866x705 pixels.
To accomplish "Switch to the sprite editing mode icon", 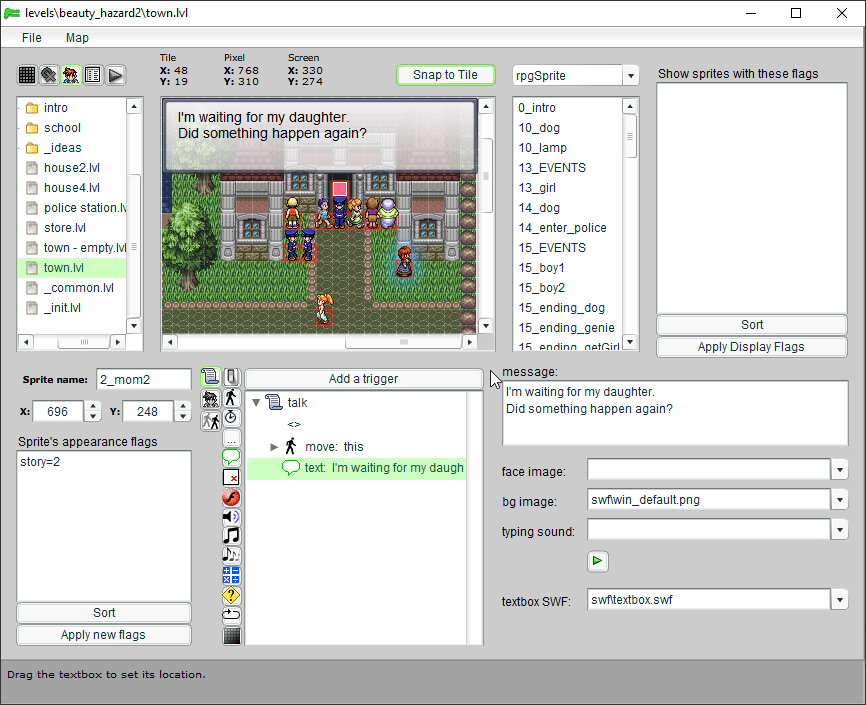I will coord(71,75).
